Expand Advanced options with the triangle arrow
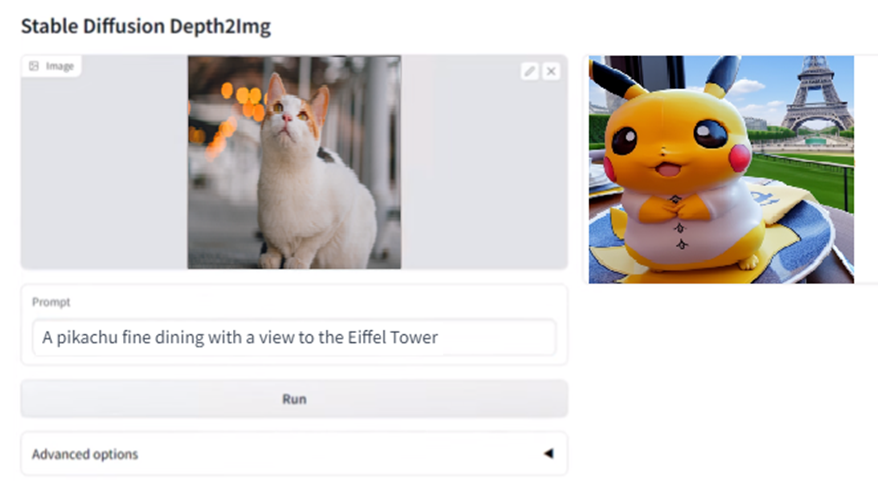Viewport: 878px width, 501px height. (549, 453)
